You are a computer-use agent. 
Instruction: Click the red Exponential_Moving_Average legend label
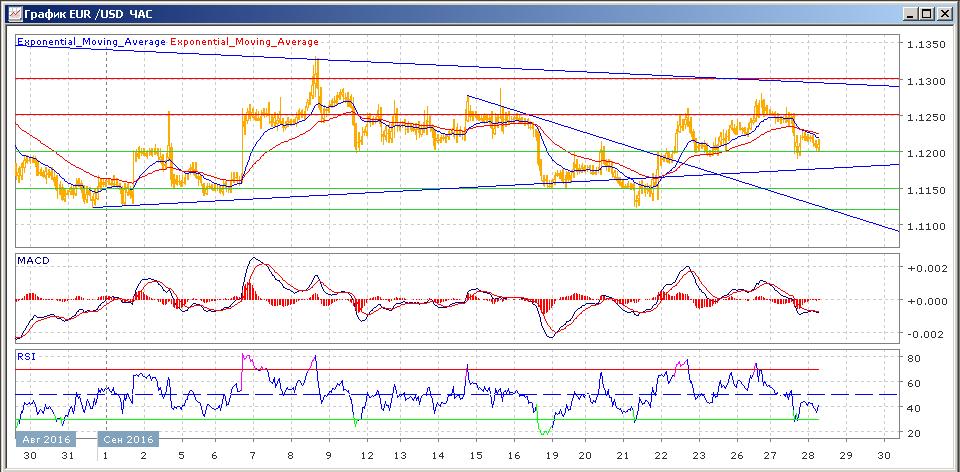tap(244, 42)
